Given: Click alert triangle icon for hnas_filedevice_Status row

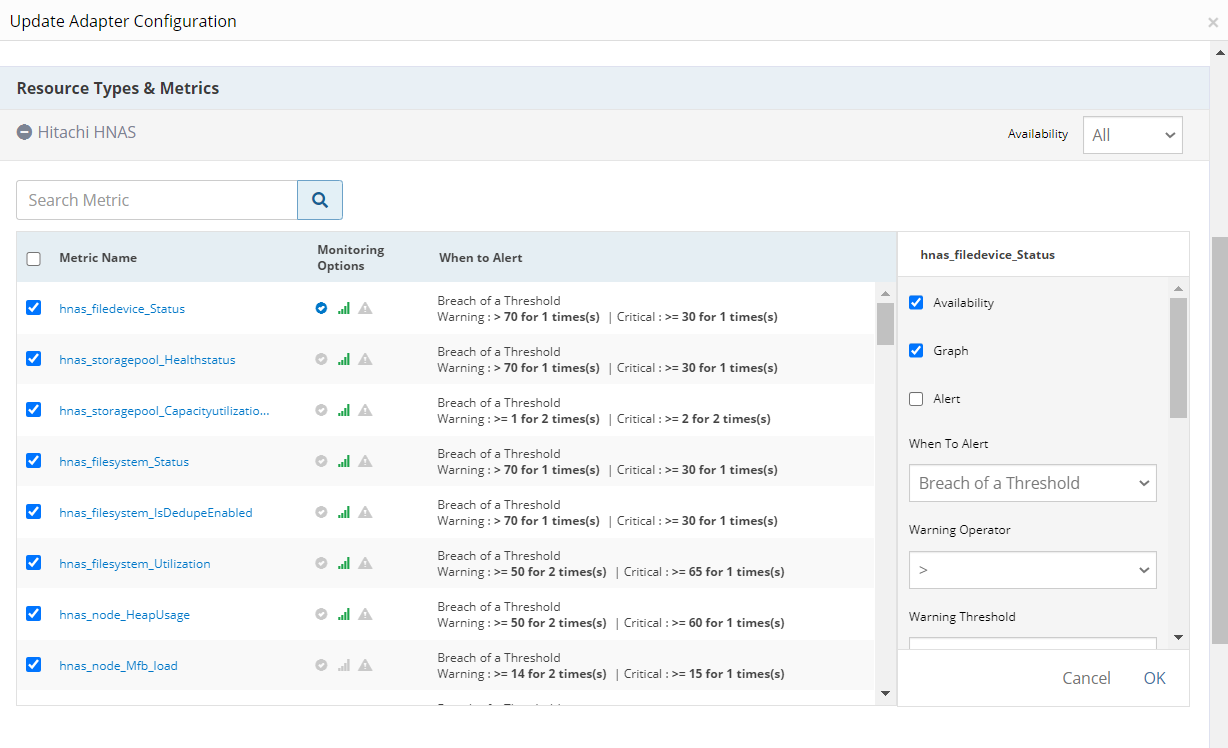Looking at the screenshot, I should (365, 308).
